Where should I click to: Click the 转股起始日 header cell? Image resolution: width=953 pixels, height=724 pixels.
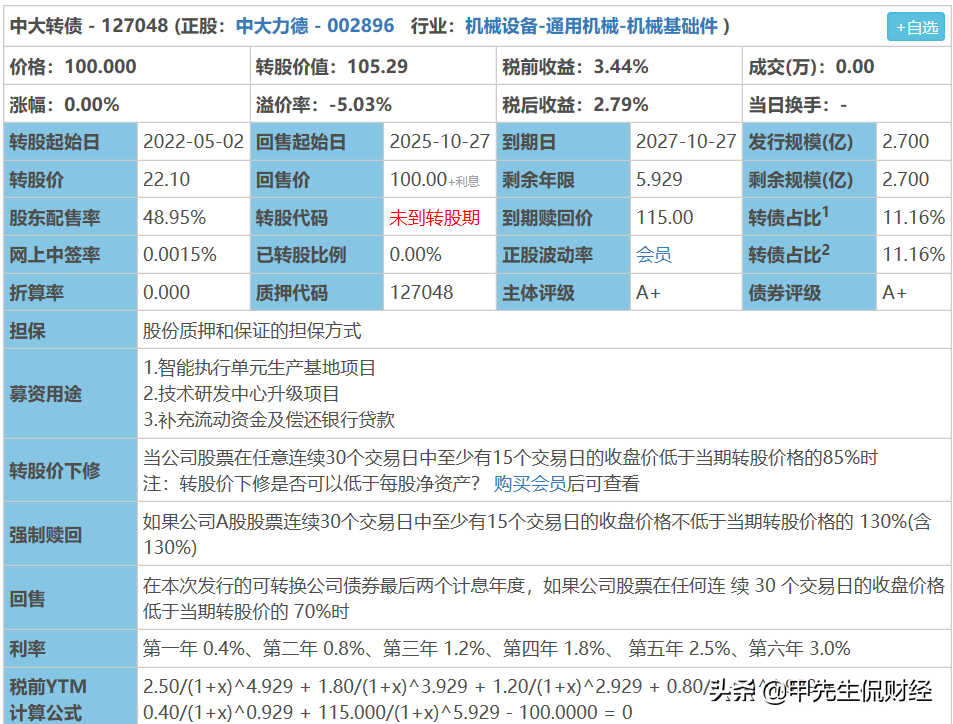[71, 142]
